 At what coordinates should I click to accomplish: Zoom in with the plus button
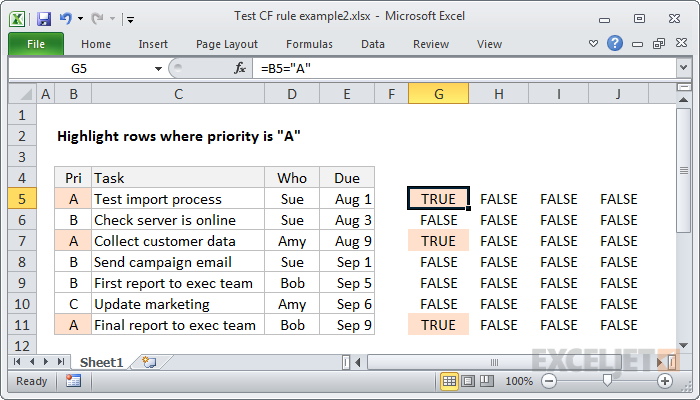[x=665, y=381]
